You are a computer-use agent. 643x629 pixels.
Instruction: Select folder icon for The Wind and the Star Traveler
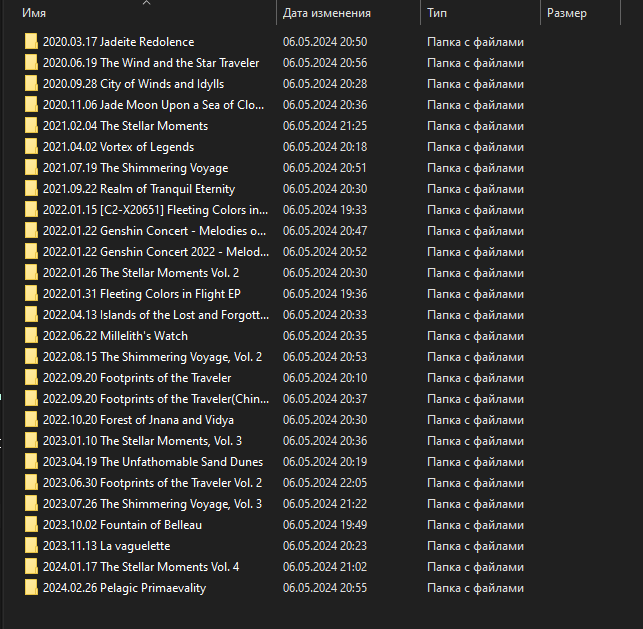point(31,63)
